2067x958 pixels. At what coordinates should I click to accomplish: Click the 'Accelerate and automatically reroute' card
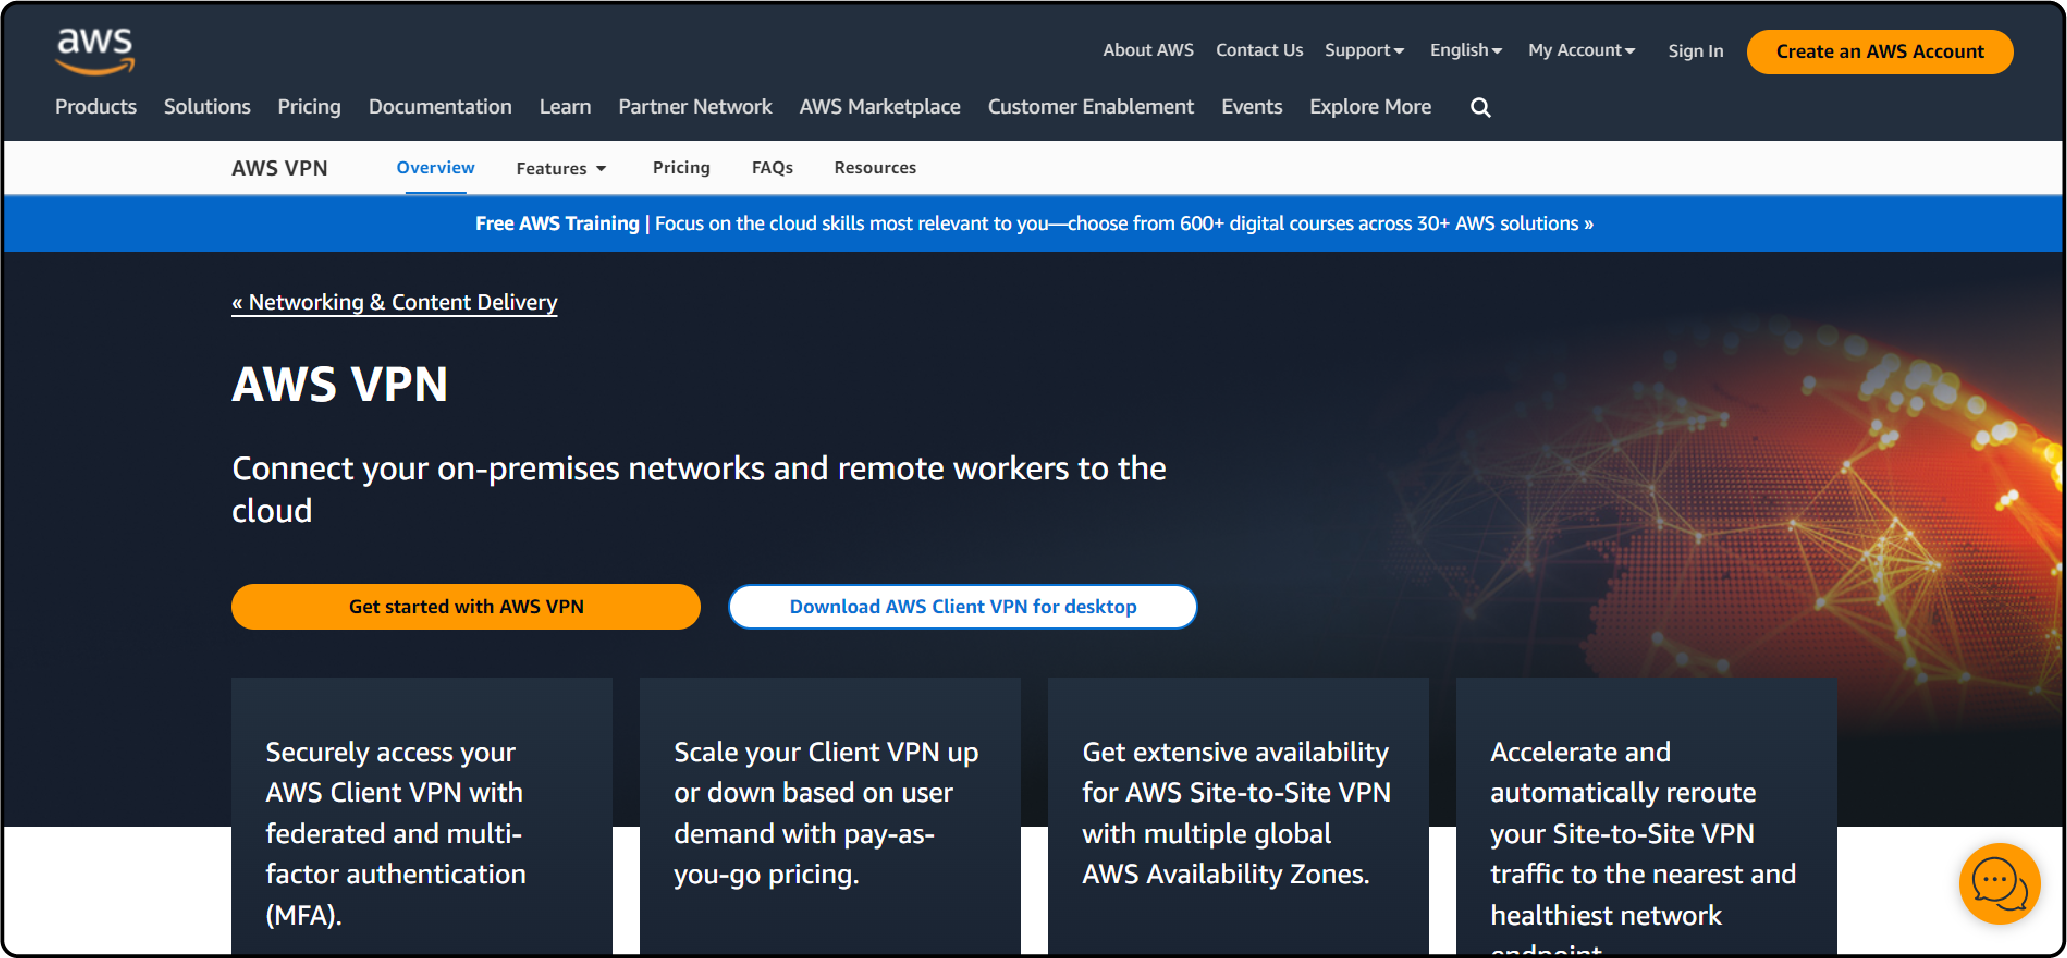[1646, 816]
